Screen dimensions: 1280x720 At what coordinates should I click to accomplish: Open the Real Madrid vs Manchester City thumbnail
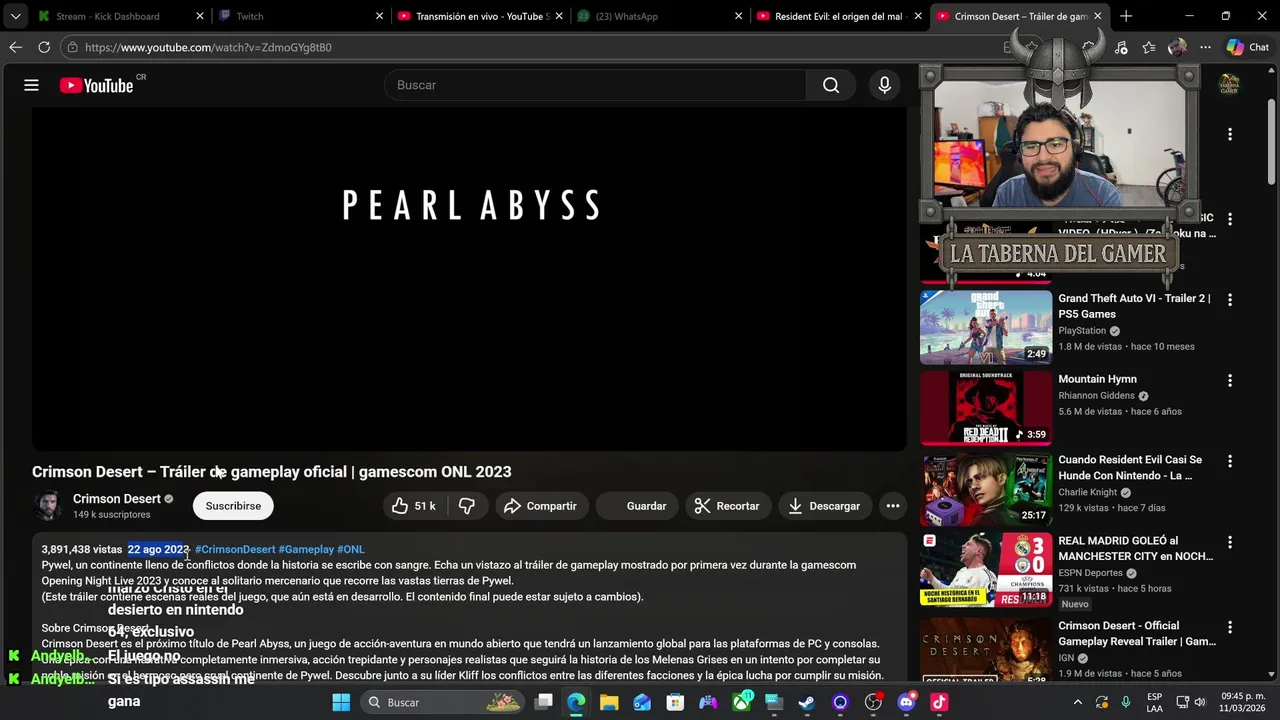pos(986,570)
